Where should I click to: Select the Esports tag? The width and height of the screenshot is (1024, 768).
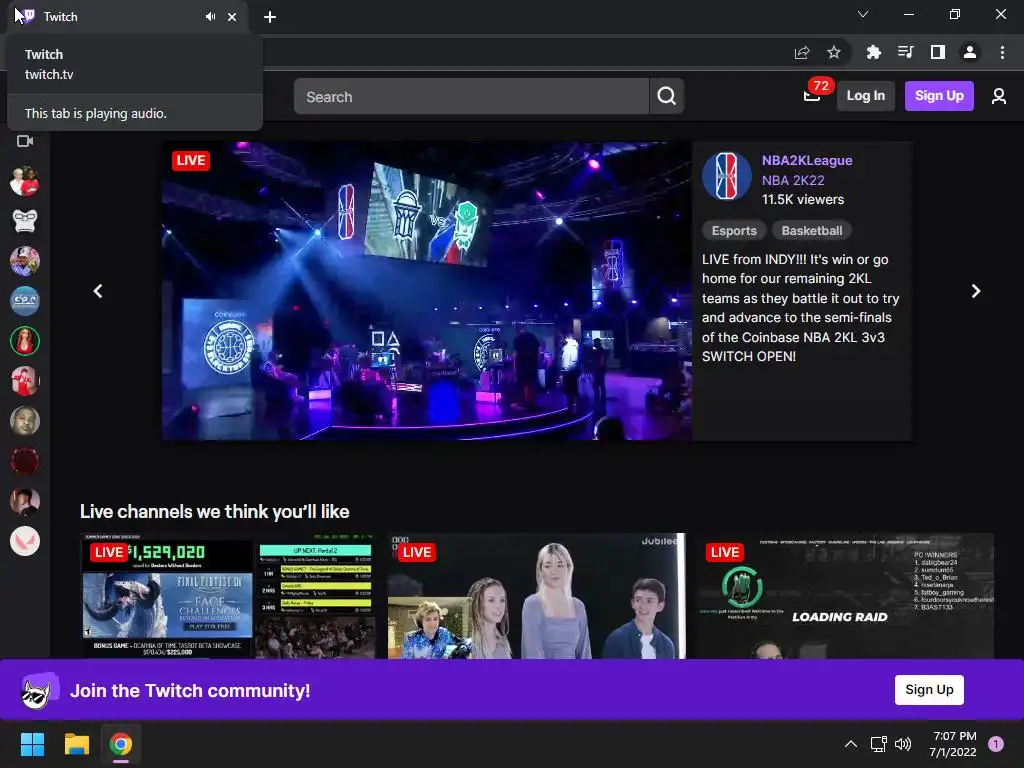coord(734,231)
